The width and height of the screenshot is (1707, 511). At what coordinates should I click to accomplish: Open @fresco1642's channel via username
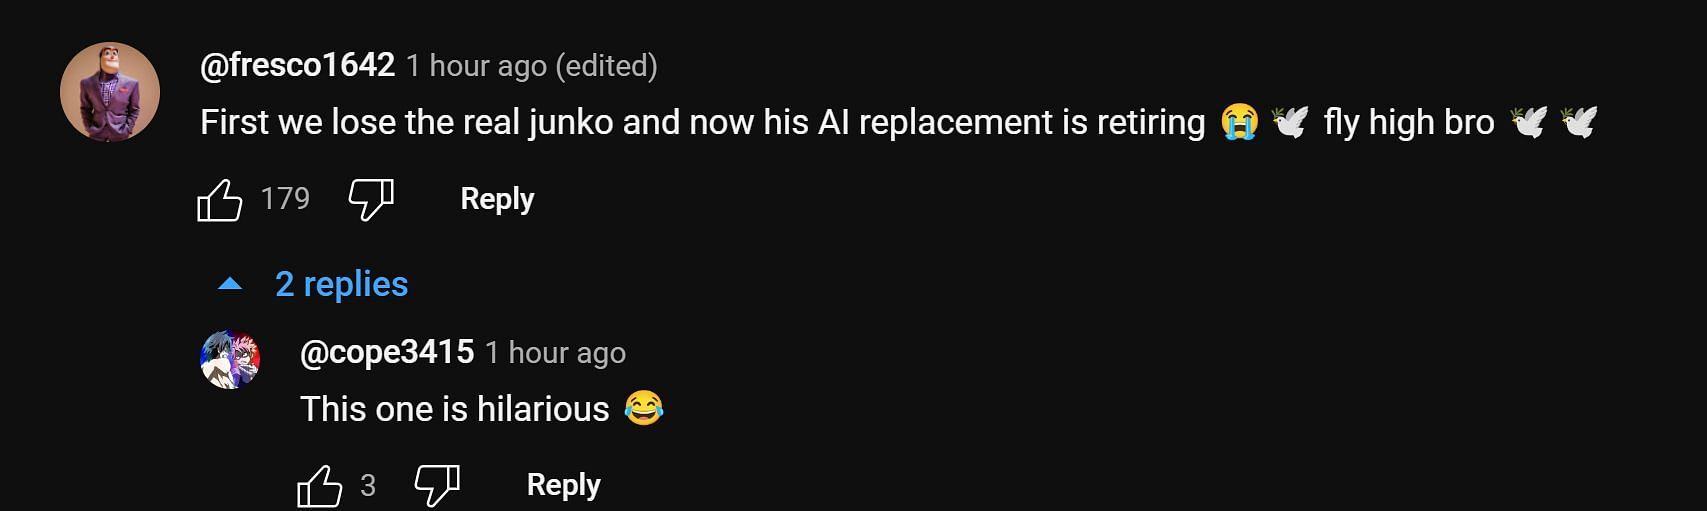[298, 66]
